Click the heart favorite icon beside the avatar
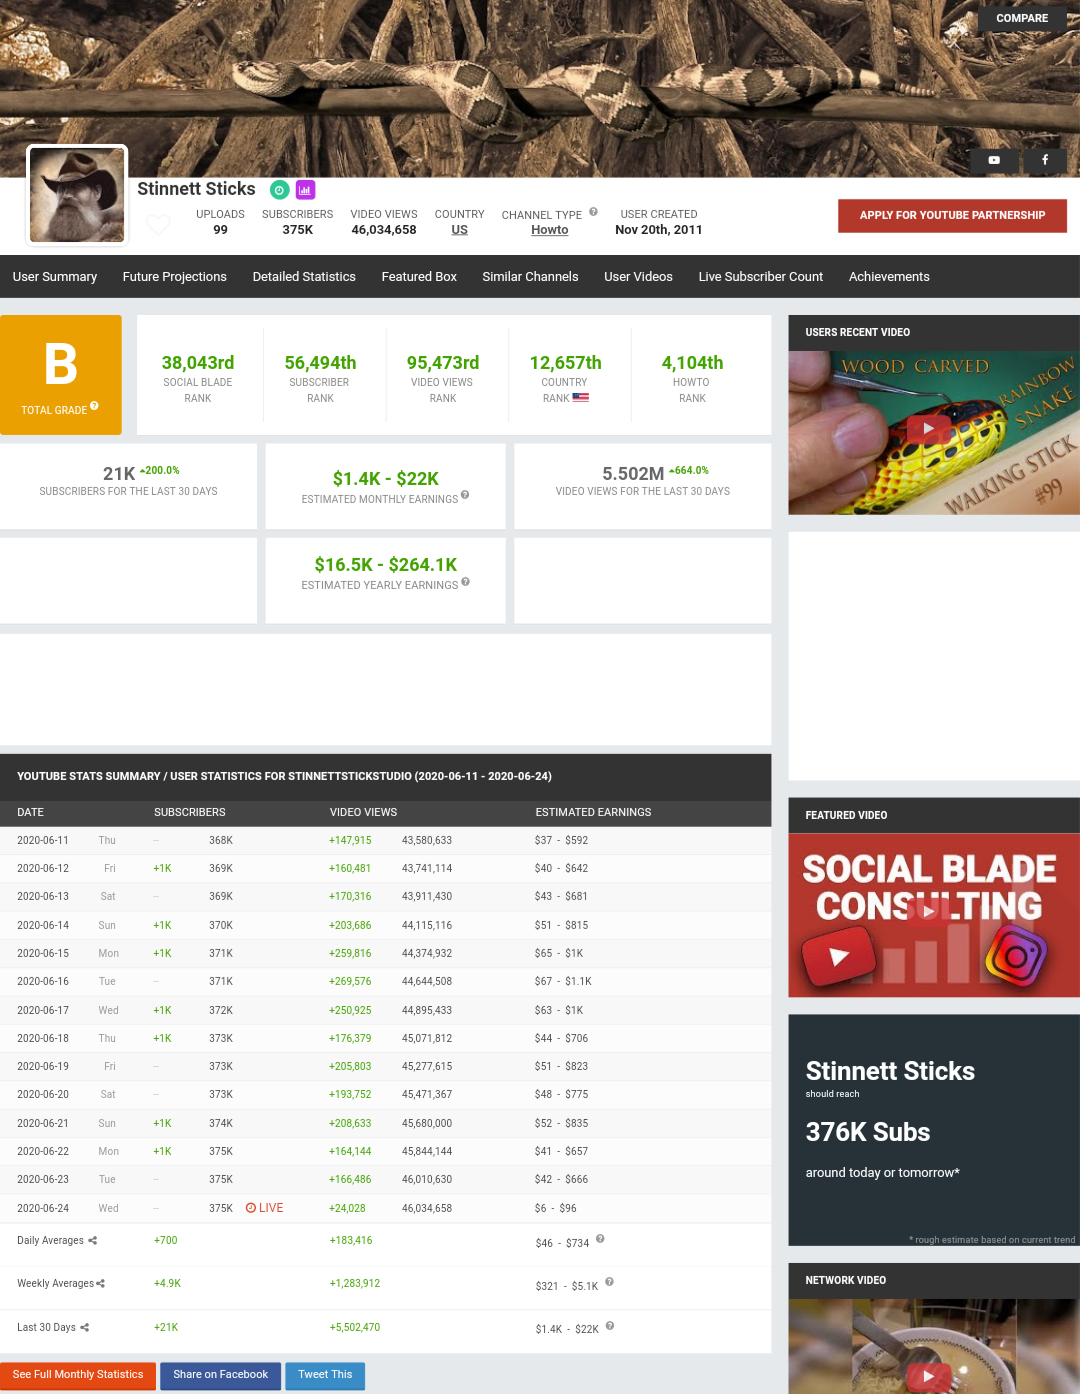This screenshot has height=1394, width=1080. pyautogui.click(x=158, y=225)
